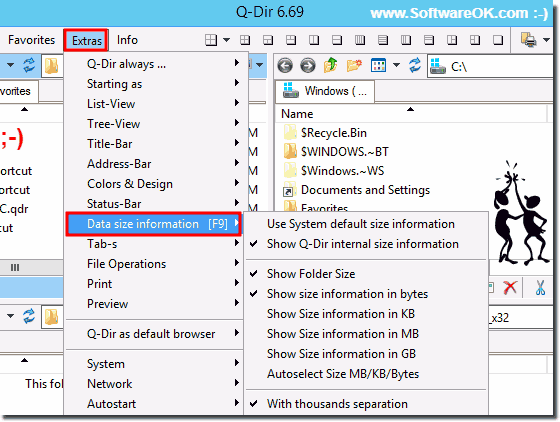Screen dimensions: 560x422
Task: Open Q-Dir as default browser entry
Action: click(x=155, y=334)
